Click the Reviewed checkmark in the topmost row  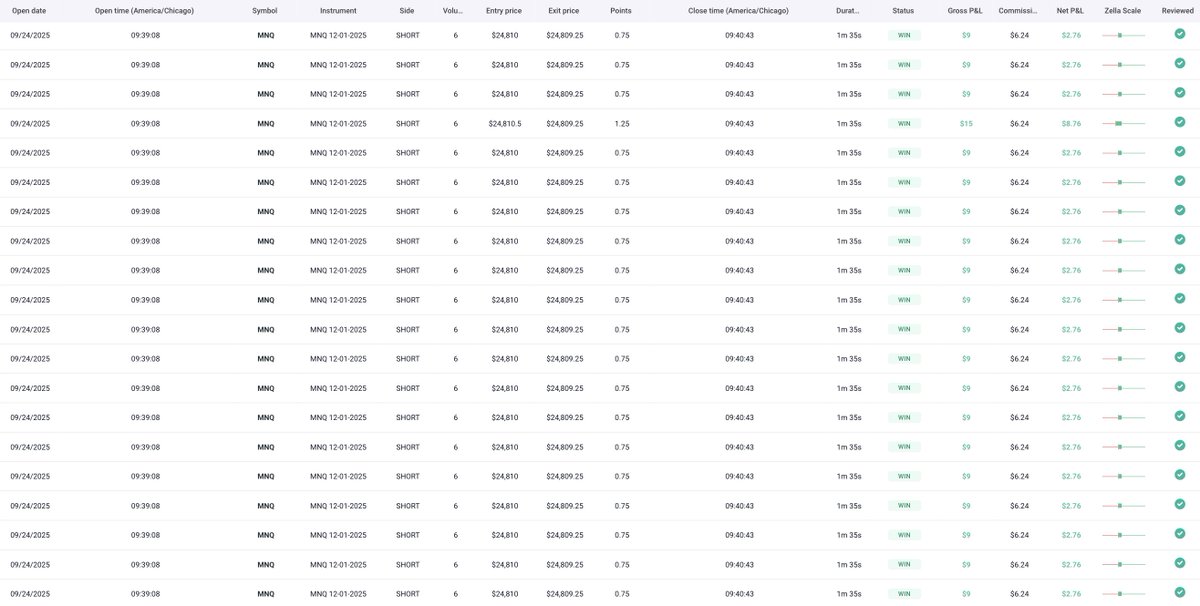tap(1180, 34)
